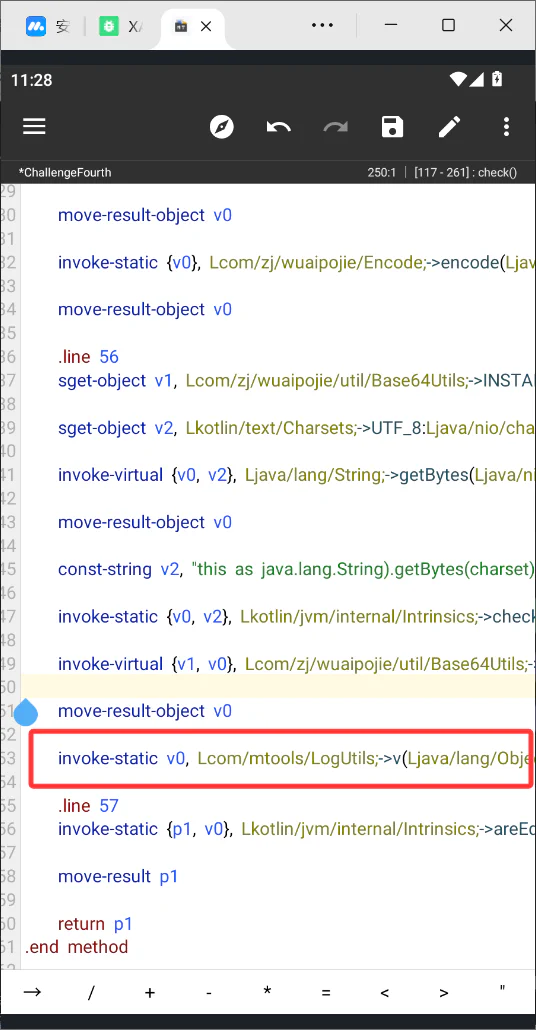The image size is (536, 1030).
Task: Insert slash from symbol bar
Action: point(91,991)
